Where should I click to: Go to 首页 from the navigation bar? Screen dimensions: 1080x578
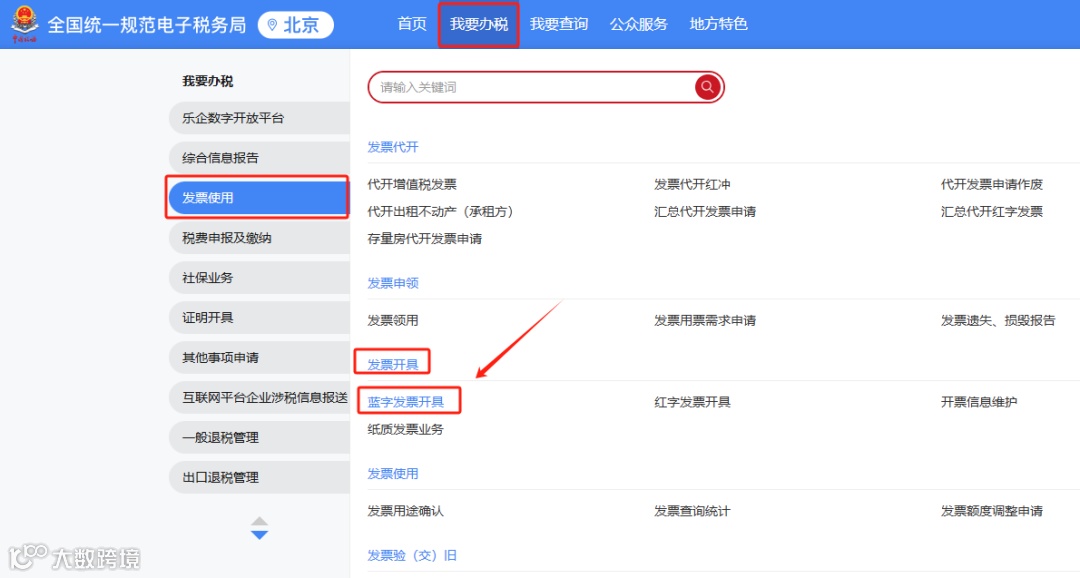click(410, 25)
